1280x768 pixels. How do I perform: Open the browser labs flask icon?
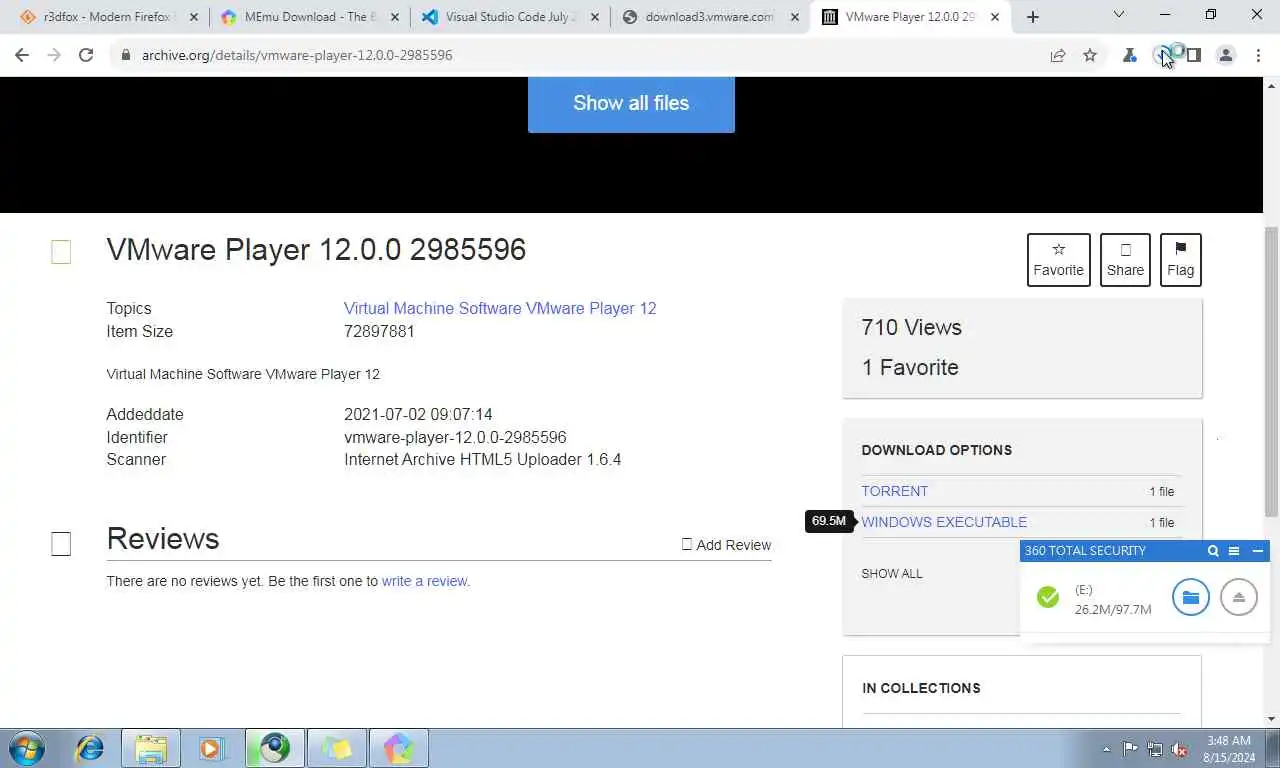[1130, 55]
